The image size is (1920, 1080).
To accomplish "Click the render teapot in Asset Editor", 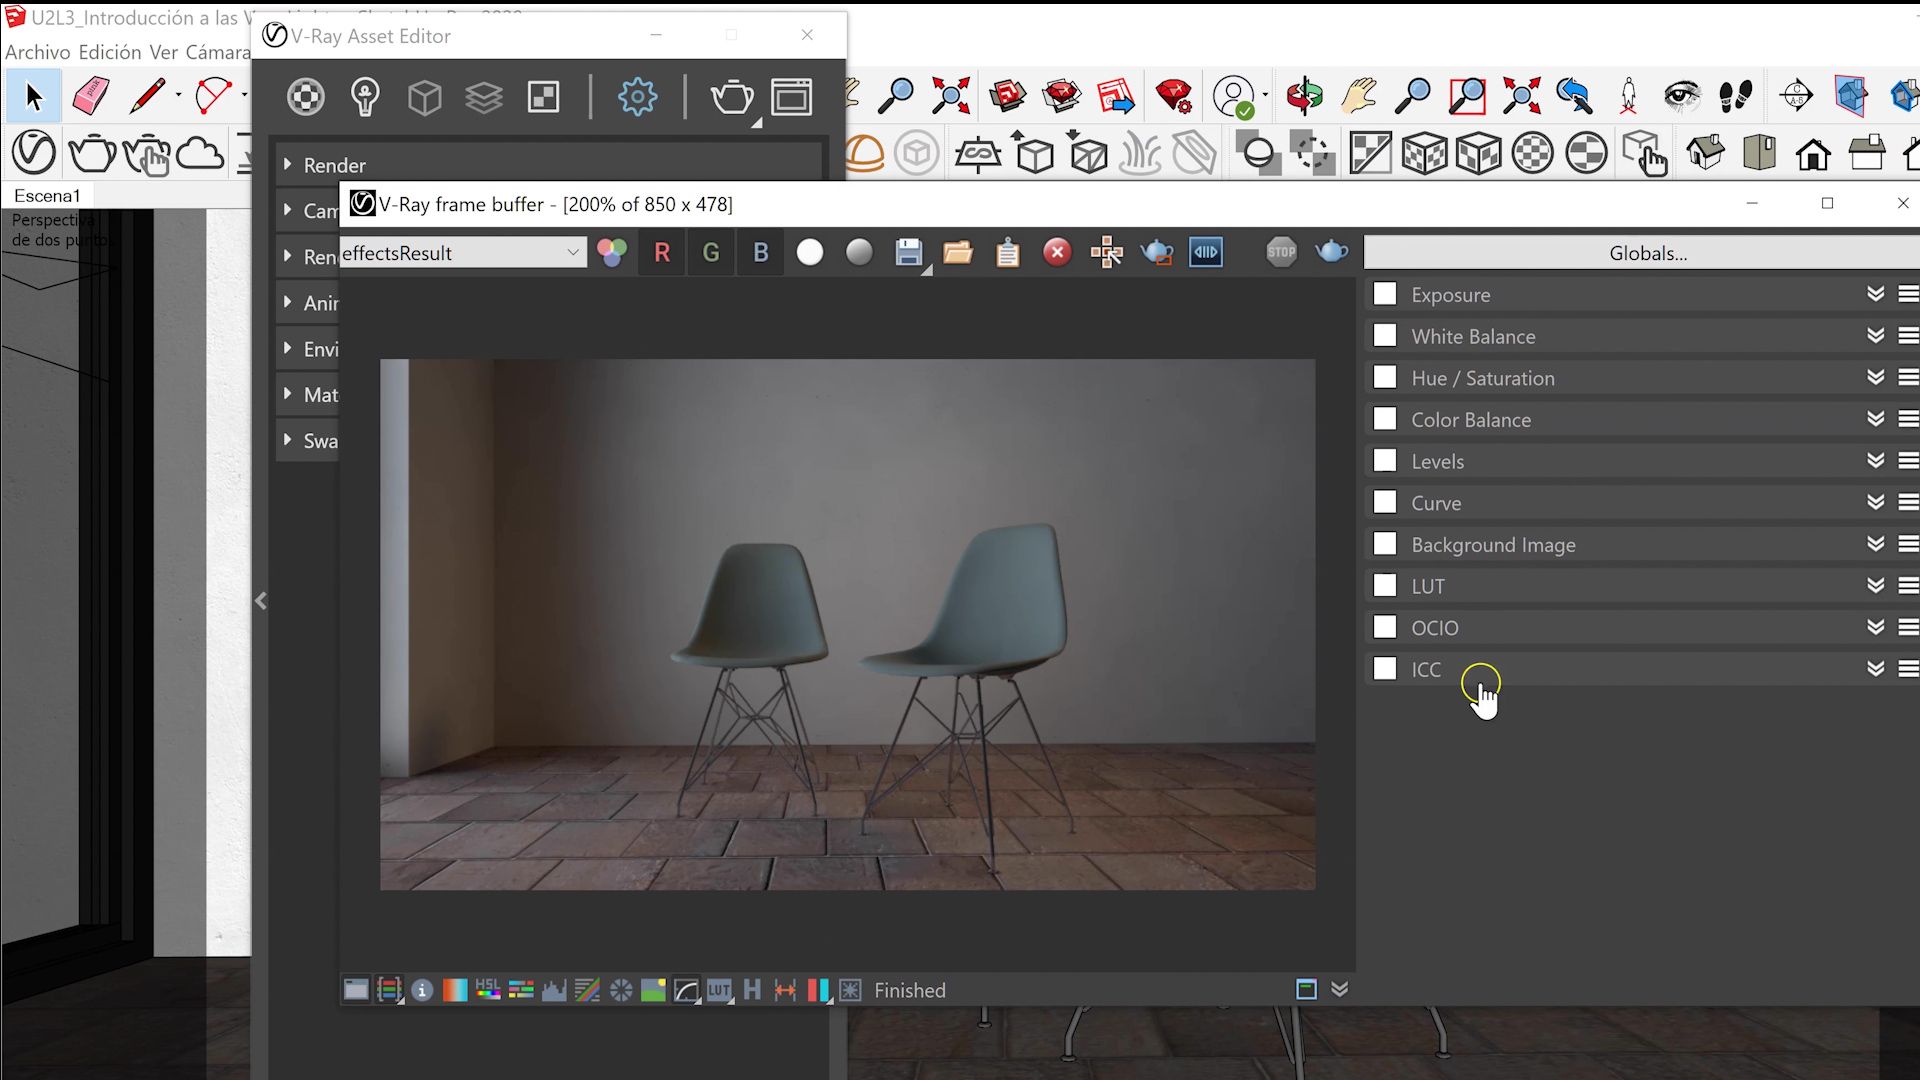I will tap(731, 97).
